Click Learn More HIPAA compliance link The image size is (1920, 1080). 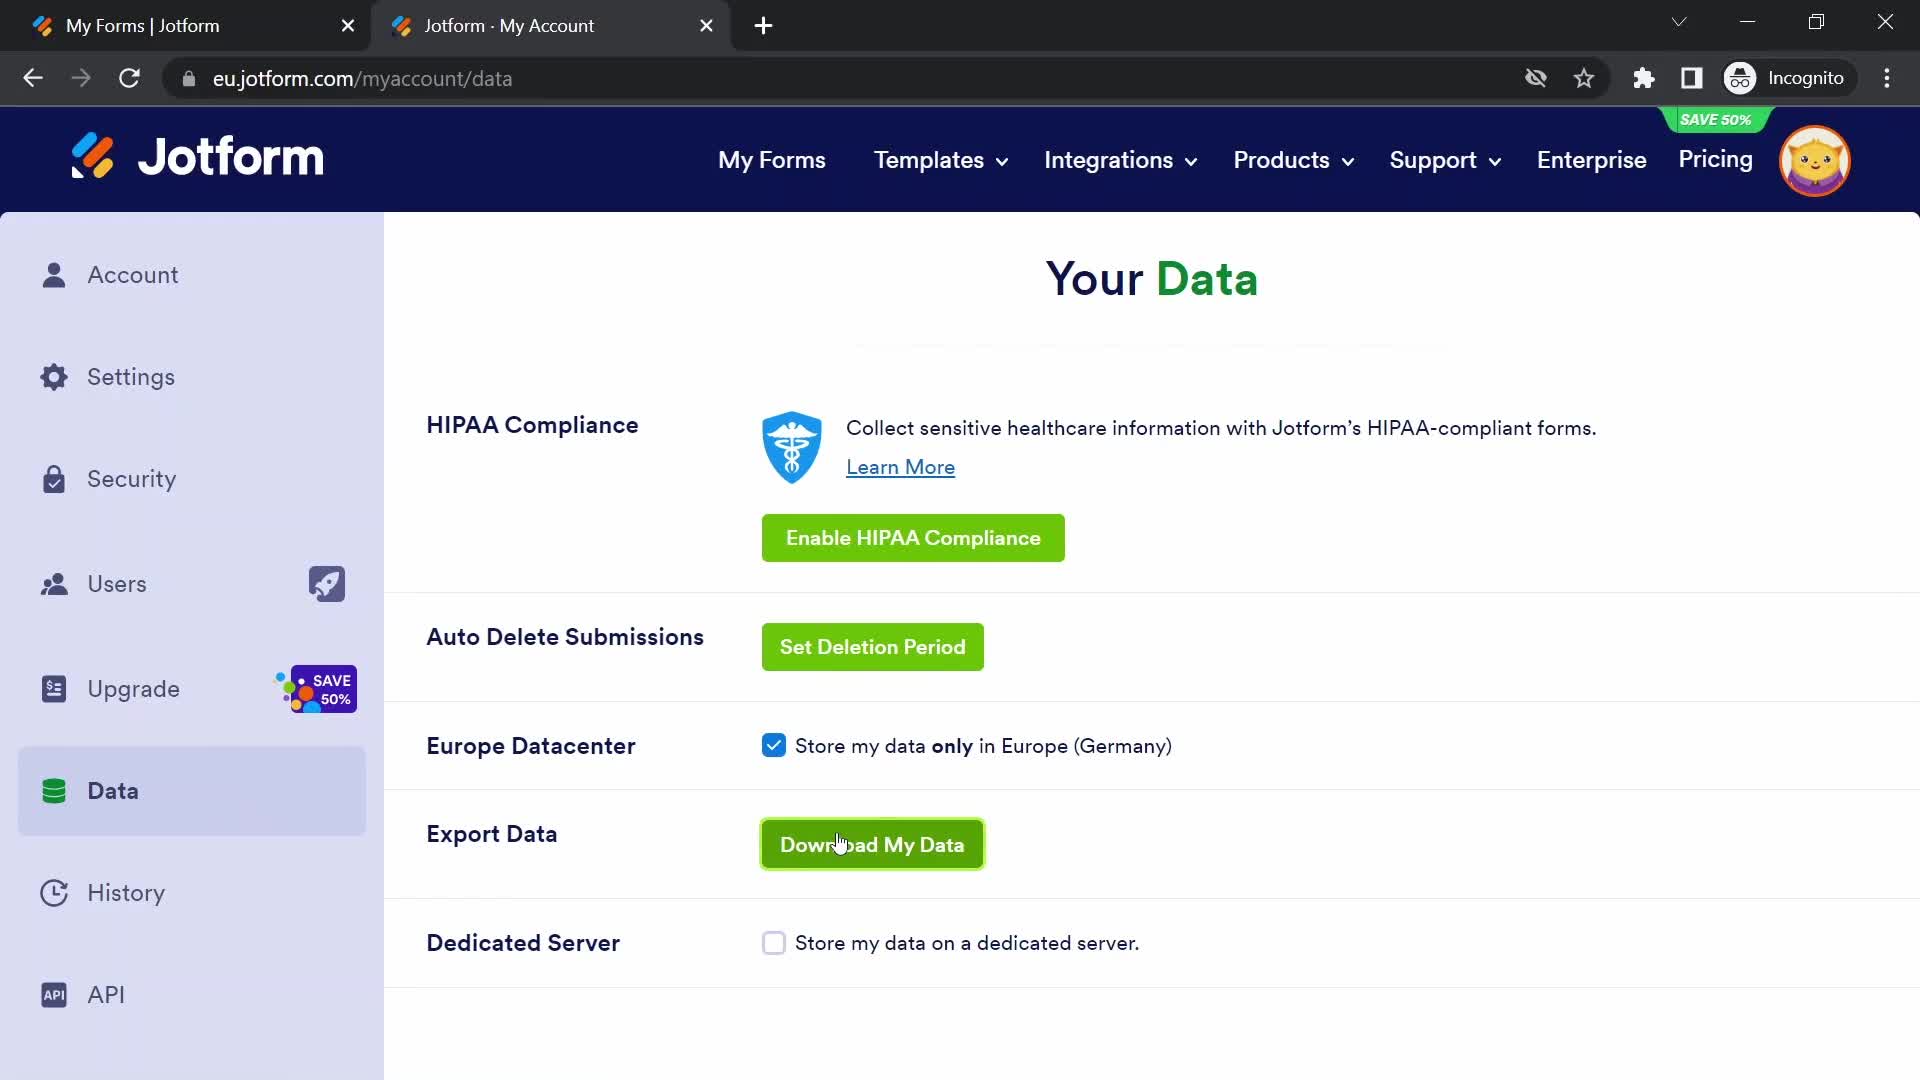[x=901, y=467]
